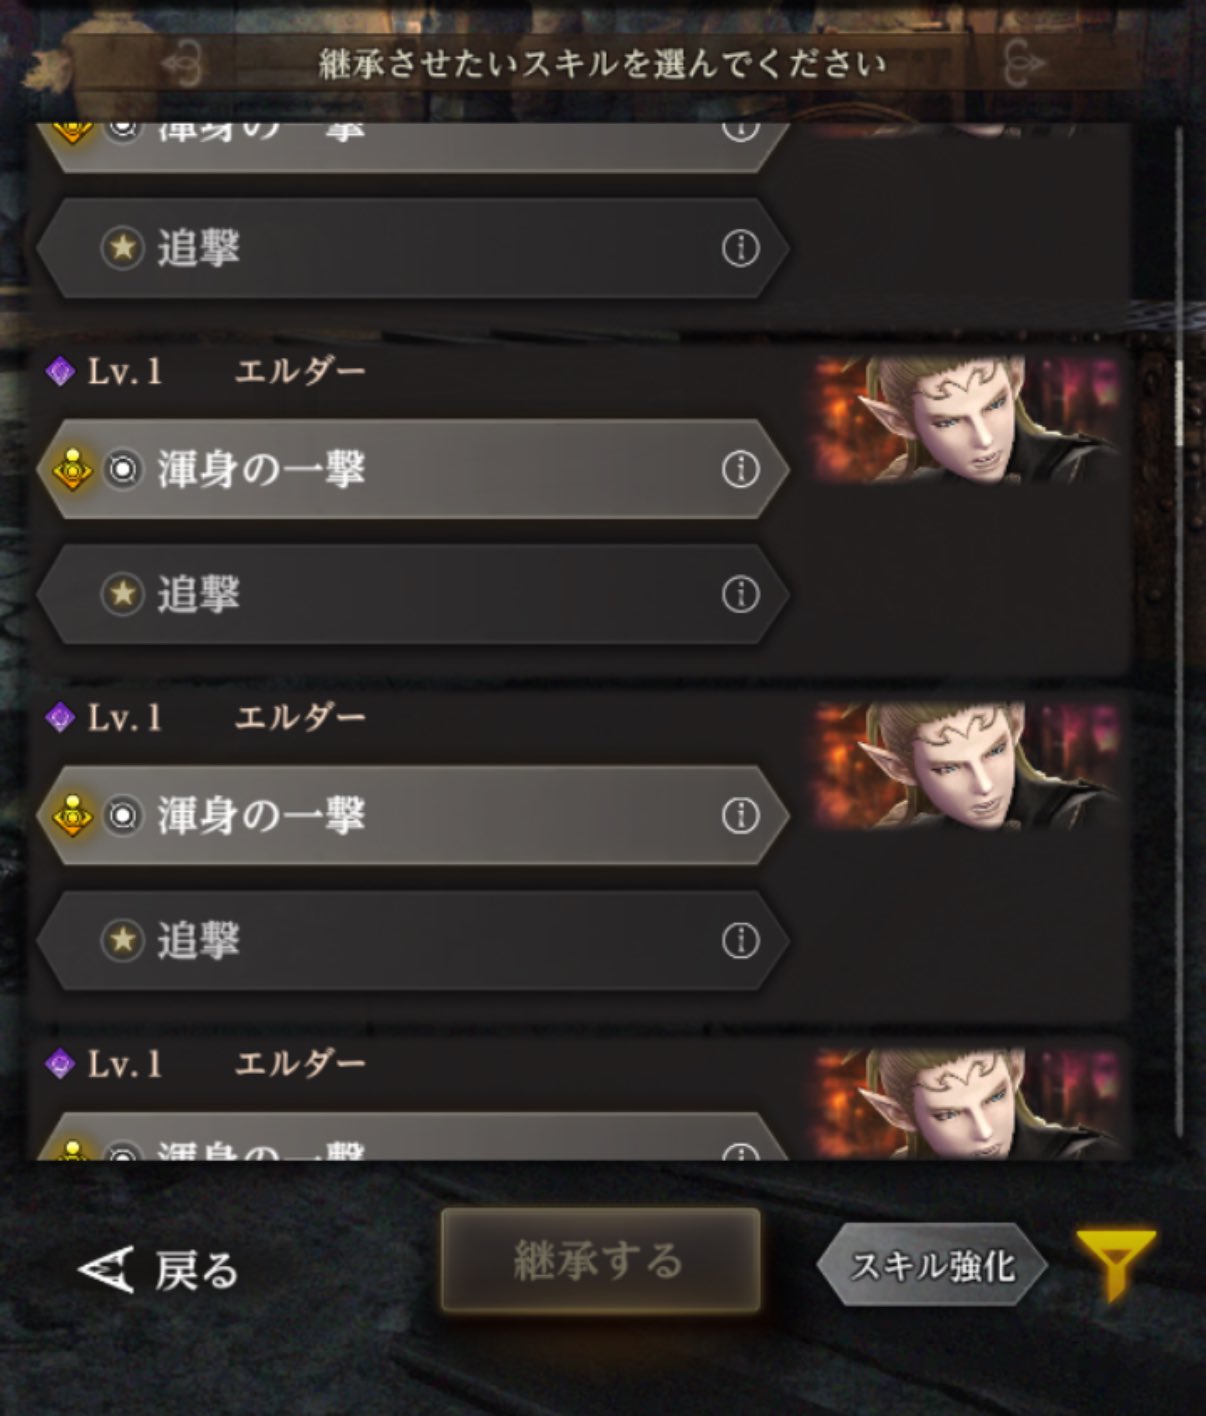This screenshot has width=1206, height=1416.
Task: Open info for first Elder's 追撃 skill
Action: pos(740,594)
